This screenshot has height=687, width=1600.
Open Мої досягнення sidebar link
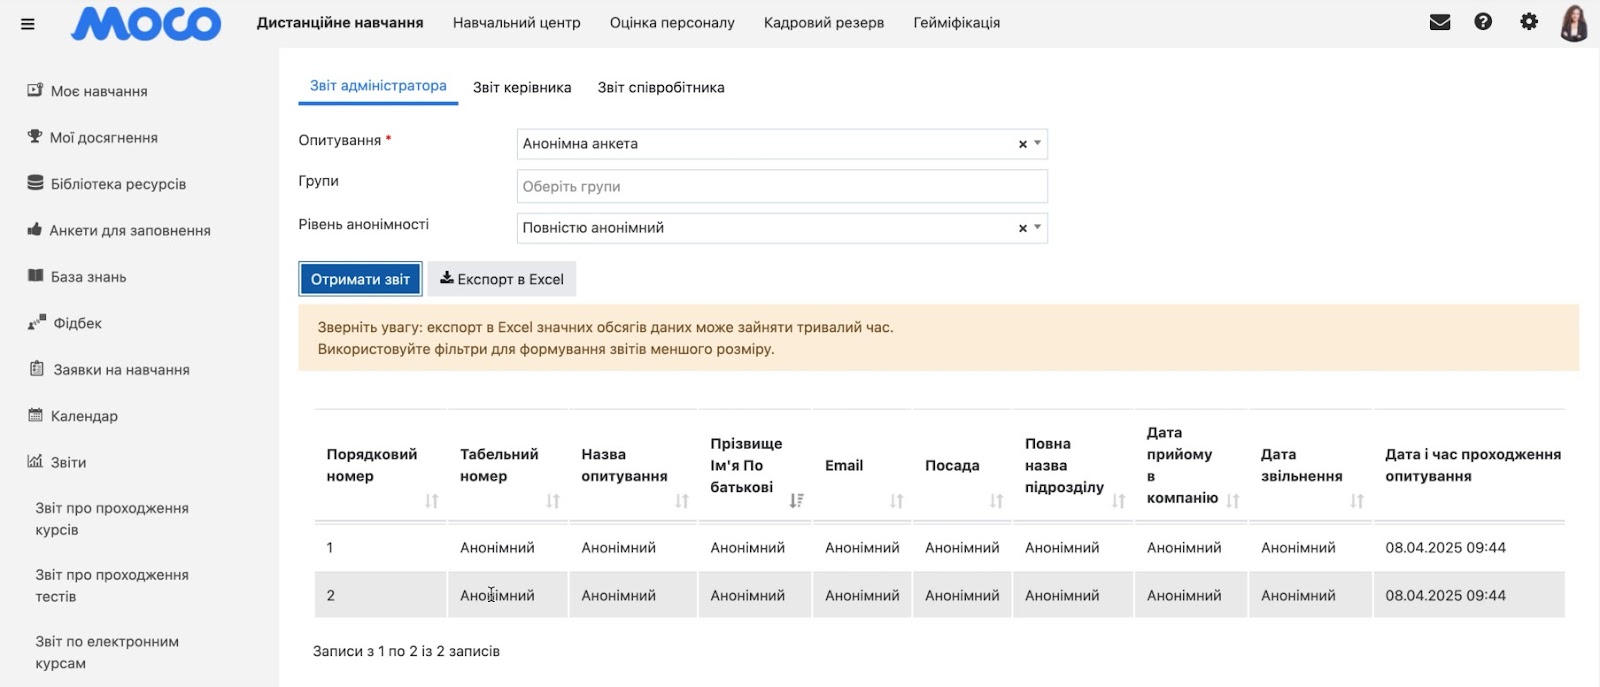[x=104, y=137]
